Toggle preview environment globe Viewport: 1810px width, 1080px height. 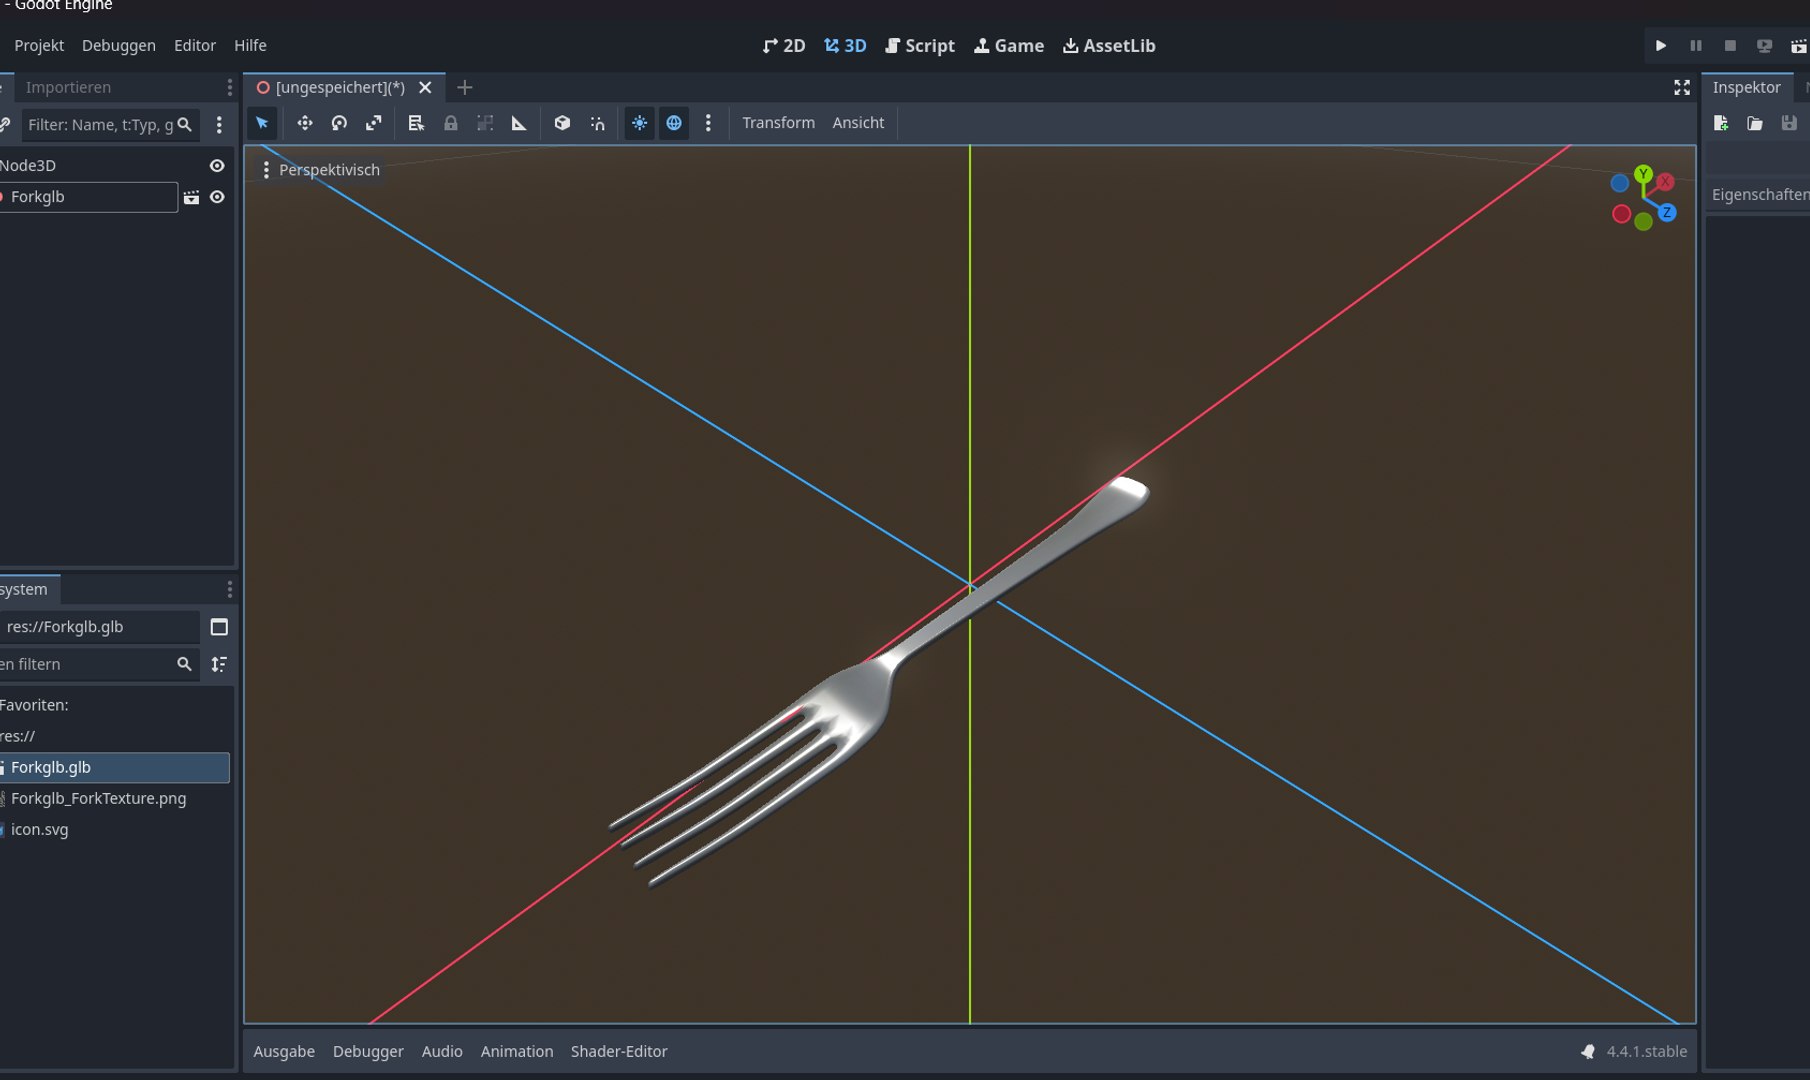tap(674, 123)
